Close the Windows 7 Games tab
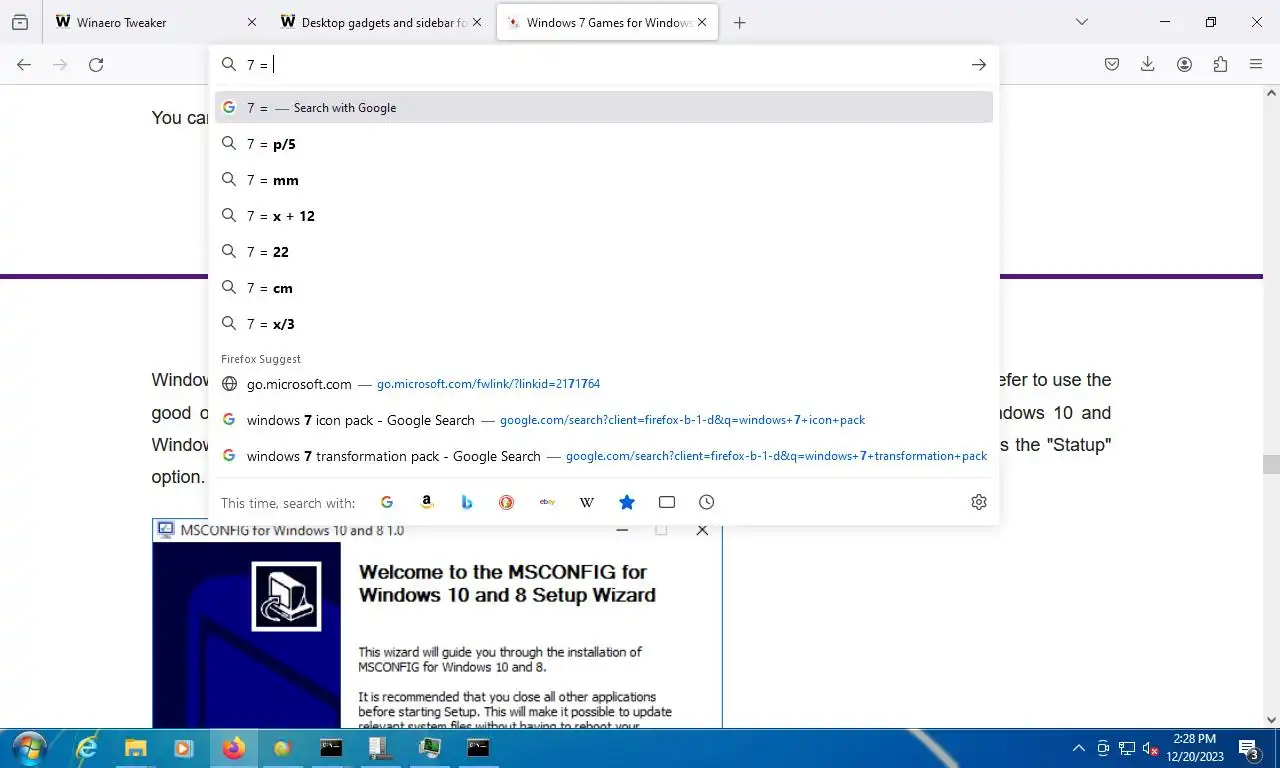Screen dimensions: 1280x768 (x=702, y=22)
